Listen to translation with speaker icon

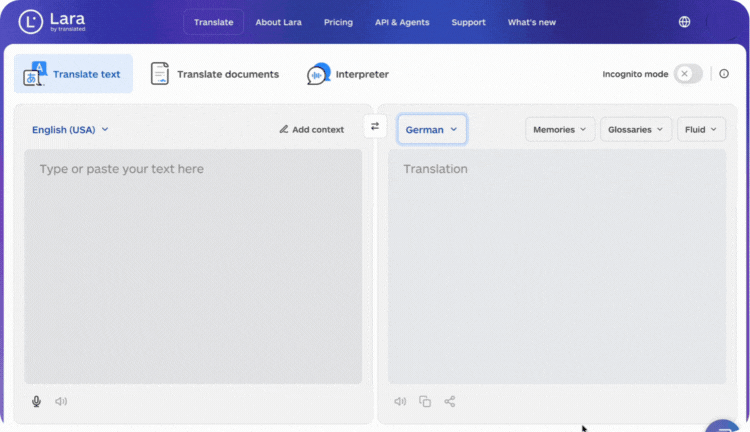tap(400, 401)
